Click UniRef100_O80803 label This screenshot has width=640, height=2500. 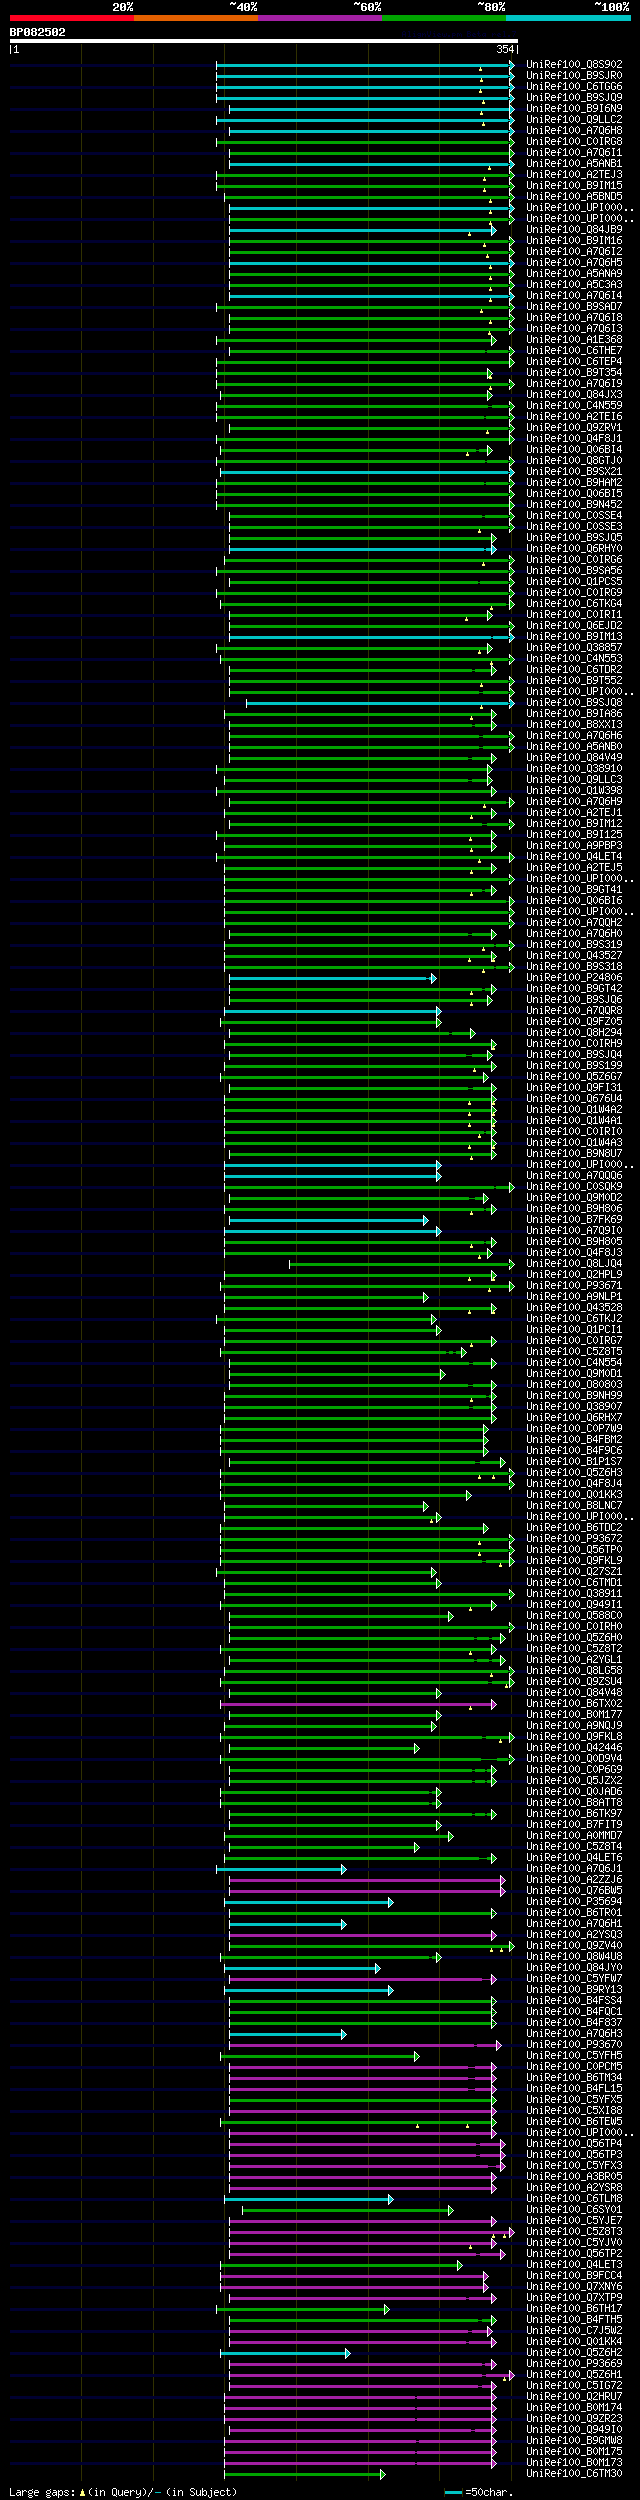click(x=574, y=1385)
